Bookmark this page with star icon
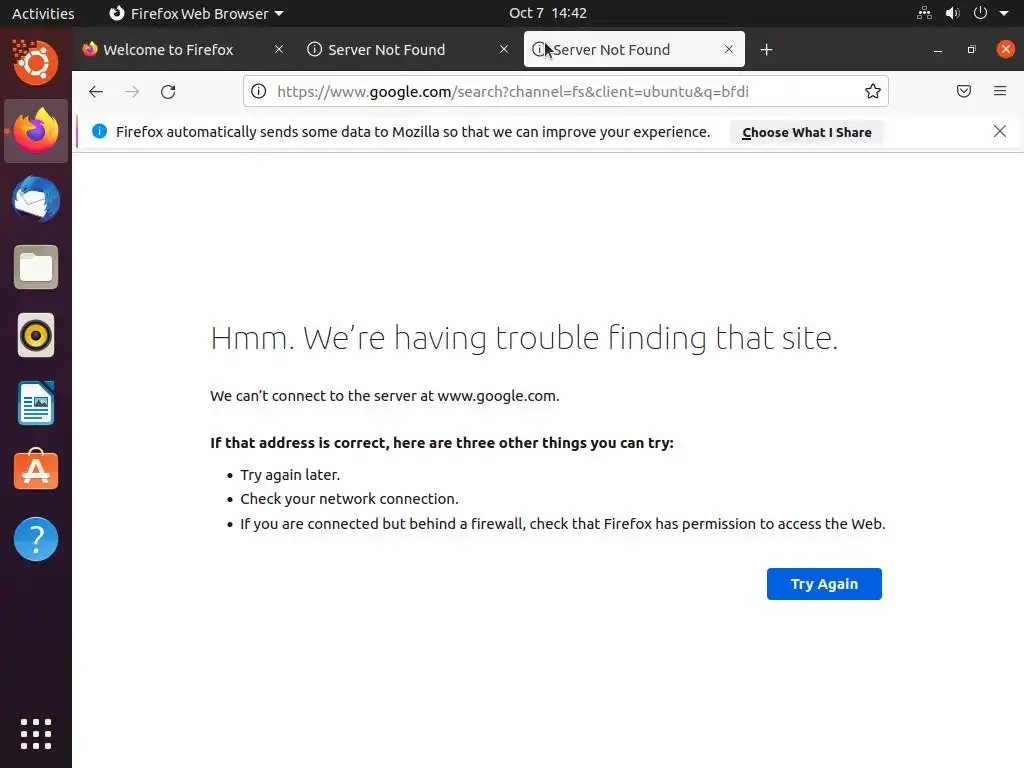Screen dimensions: 1024x768 pos(872,91)
